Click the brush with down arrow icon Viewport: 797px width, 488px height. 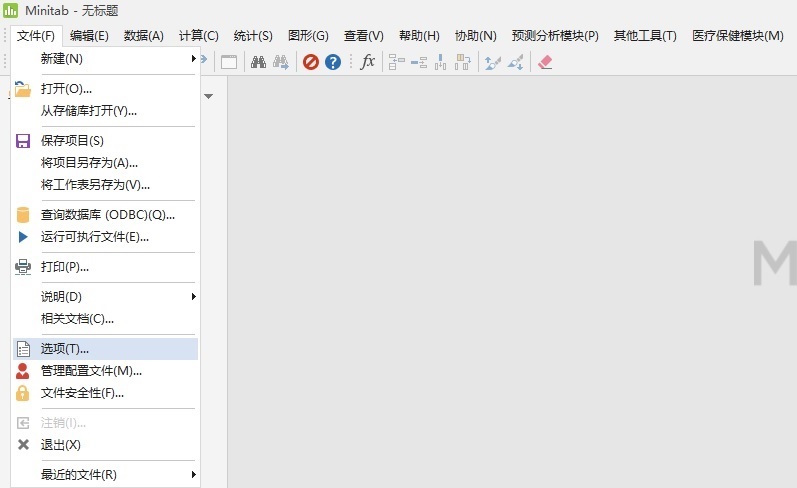[x=515, y=63]
